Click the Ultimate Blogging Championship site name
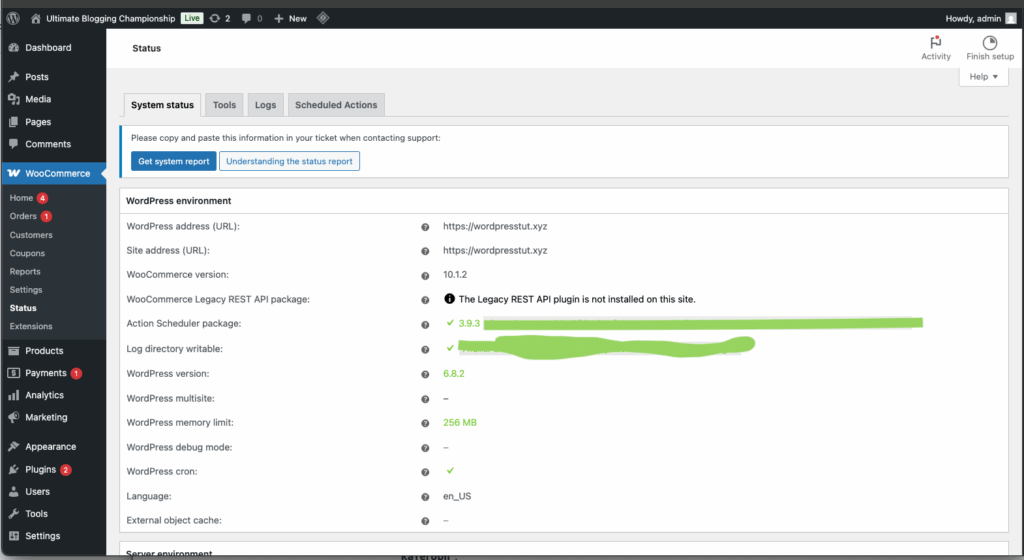 [x=110, y=18]
